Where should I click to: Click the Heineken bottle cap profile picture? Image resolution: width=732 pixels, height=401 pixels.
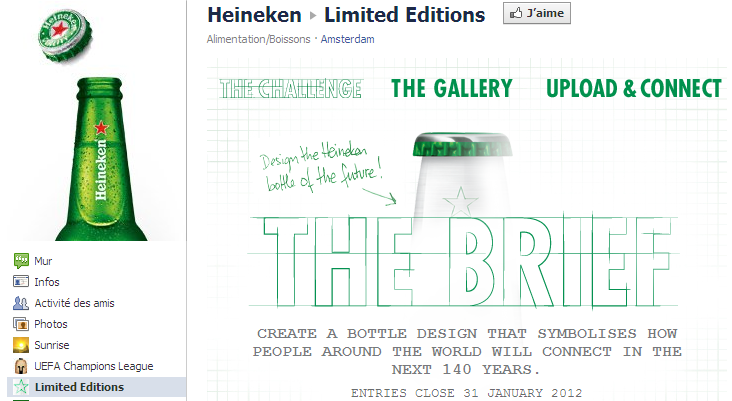(64, 36)
